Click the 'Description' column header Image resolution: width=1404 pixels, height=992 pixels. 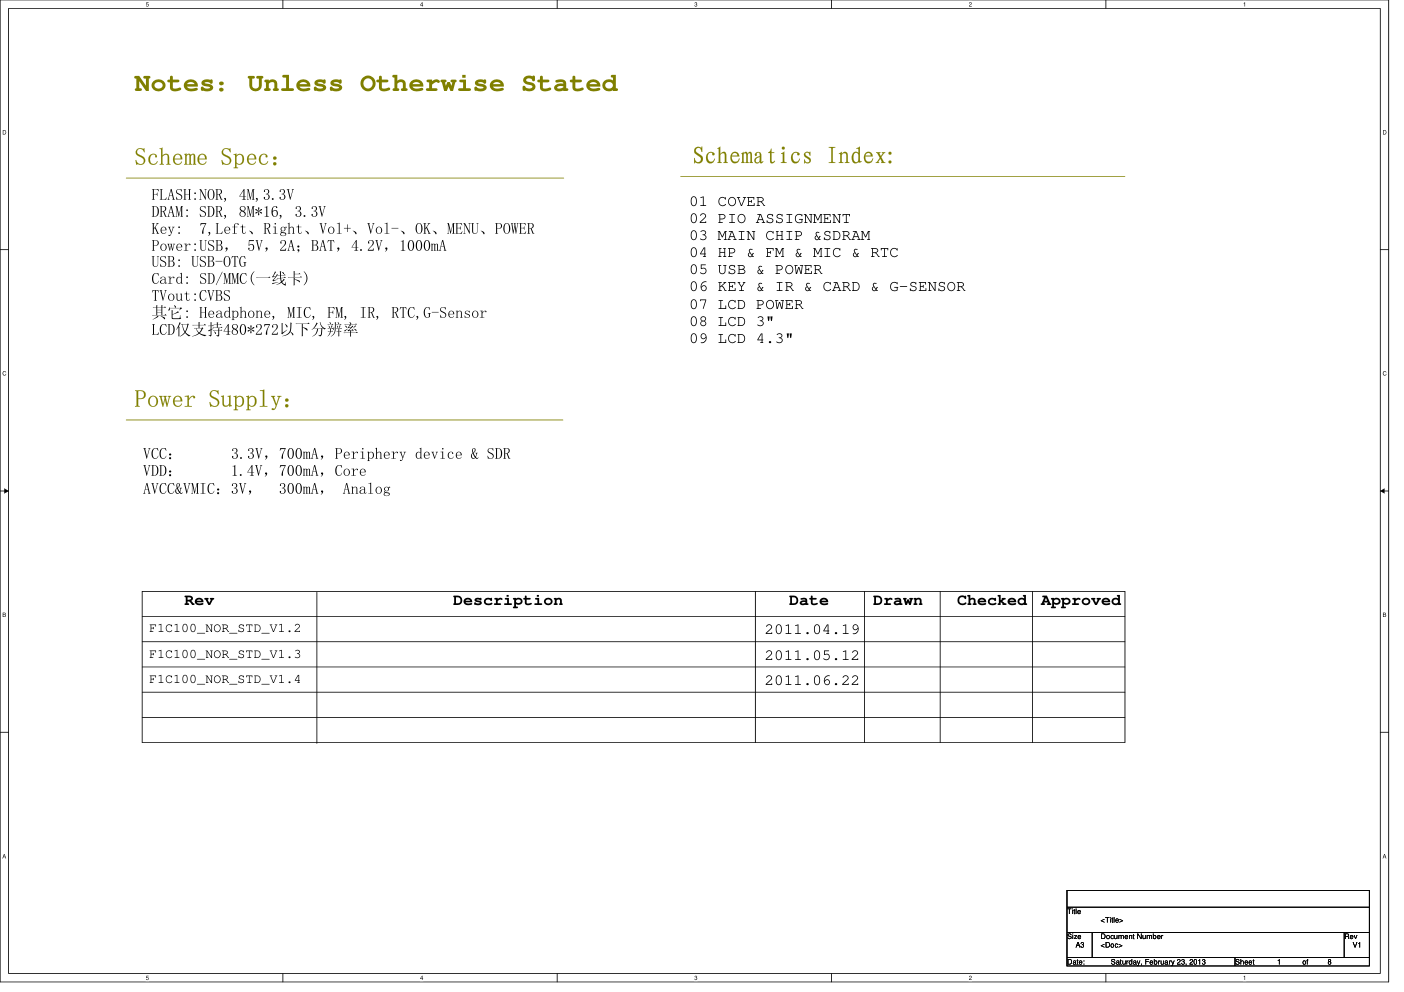click(x=507, y=601)
